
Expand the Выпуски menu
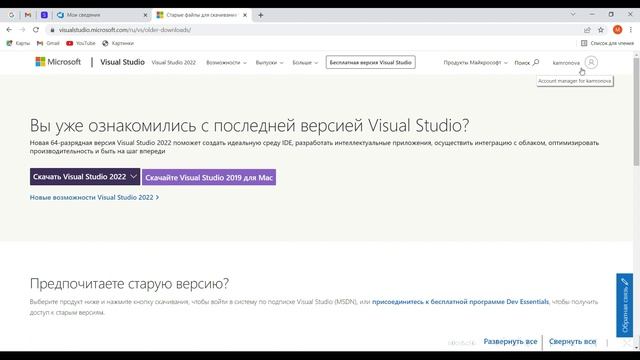(x=269, y=63)
